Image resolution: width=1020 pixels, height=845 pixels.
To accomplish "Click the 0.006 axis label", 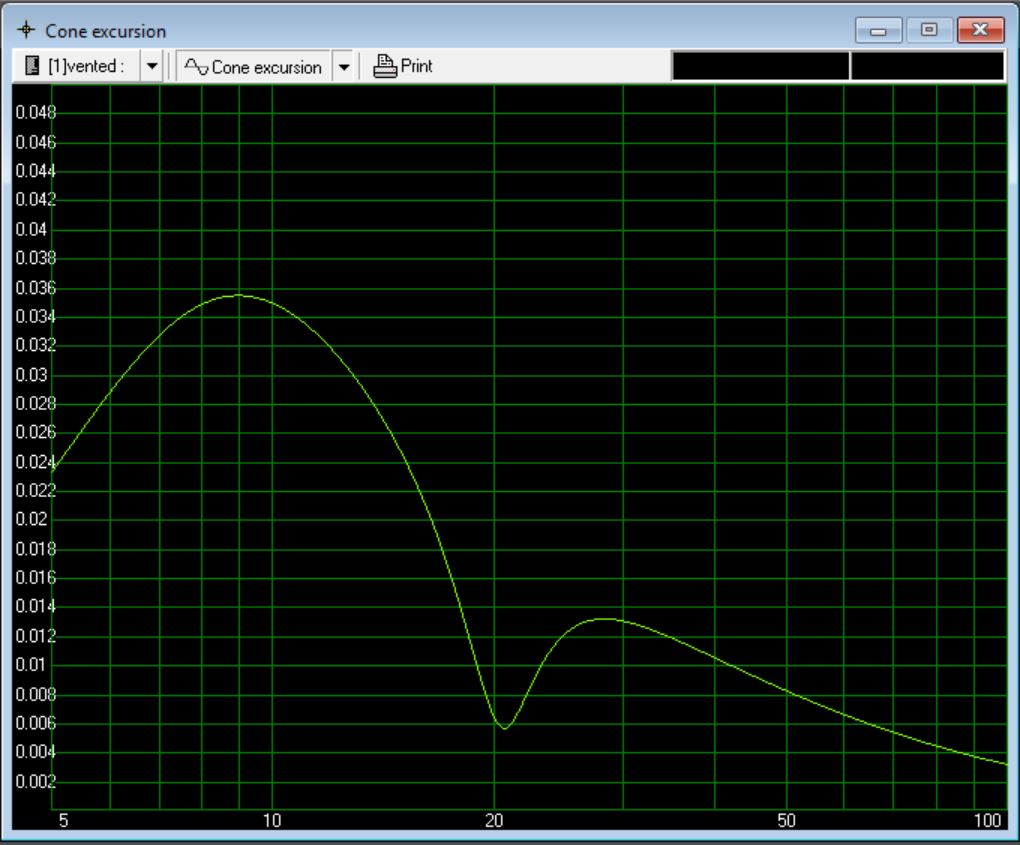I will (36, 723).
